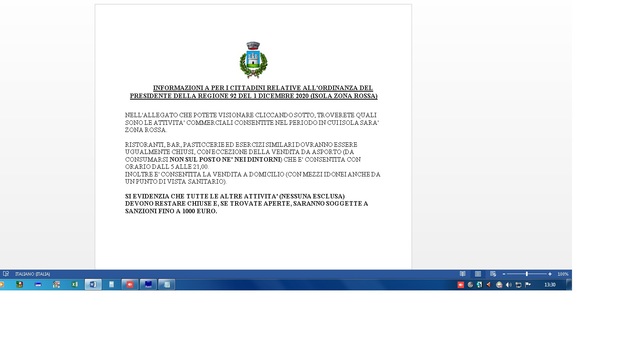Viewport: 640px width, 360px height.
Task: Open the white document icon in taskbar
Action: pos(111,284)
